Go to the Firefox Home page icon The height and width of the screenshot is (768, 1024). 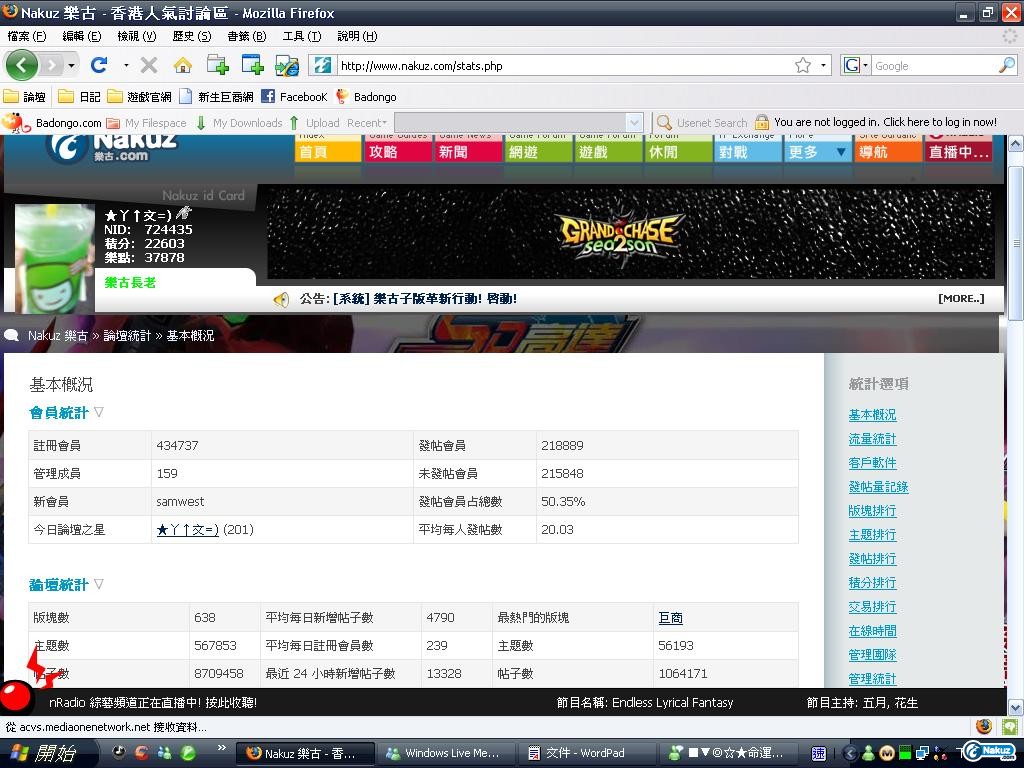pyautogui.click(x=182, y=65)
